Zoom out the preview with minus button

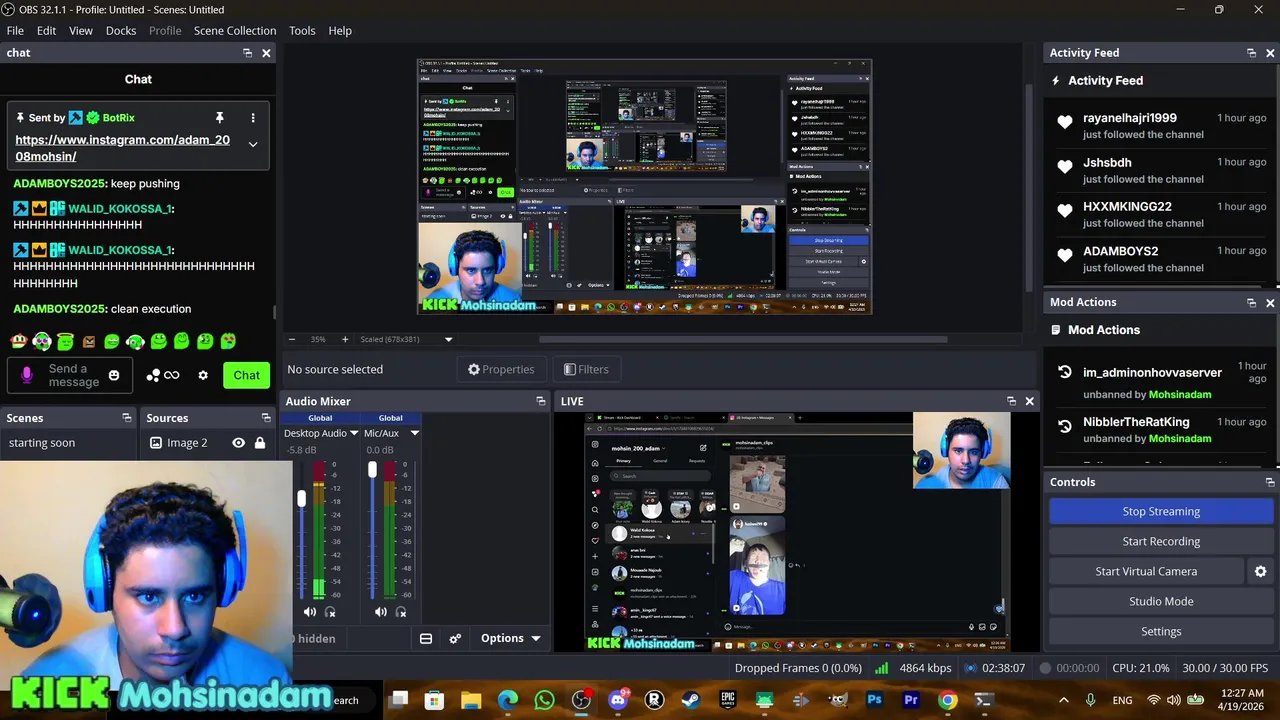pos(291,339)
